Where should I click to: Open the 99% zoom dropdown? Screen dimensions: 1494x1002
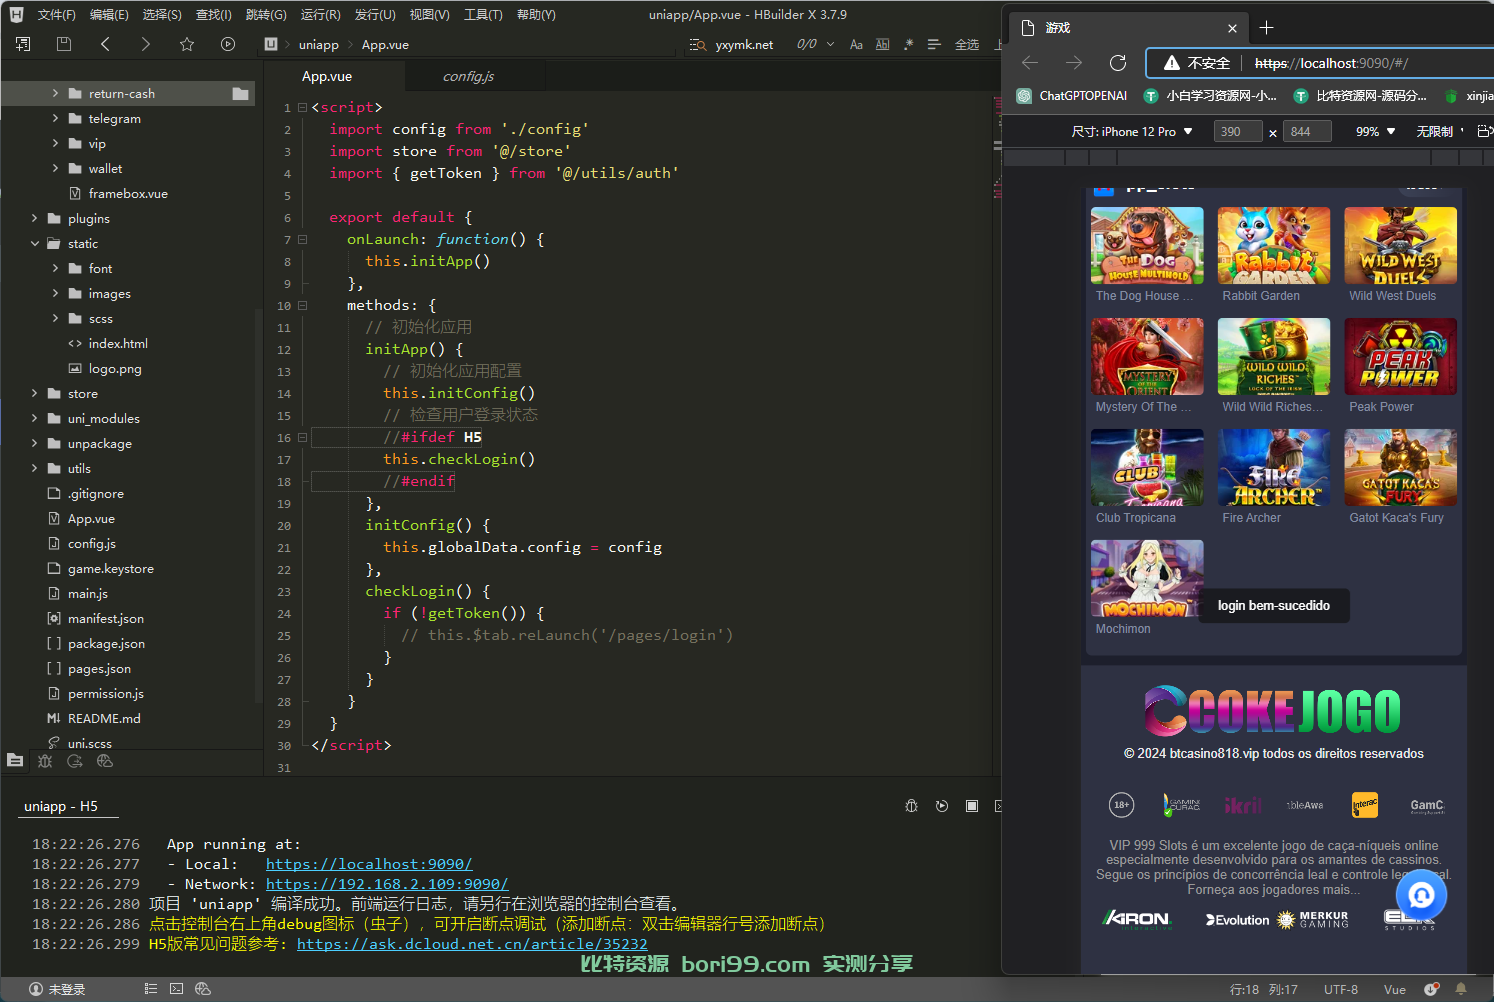tap(1375, 132)
